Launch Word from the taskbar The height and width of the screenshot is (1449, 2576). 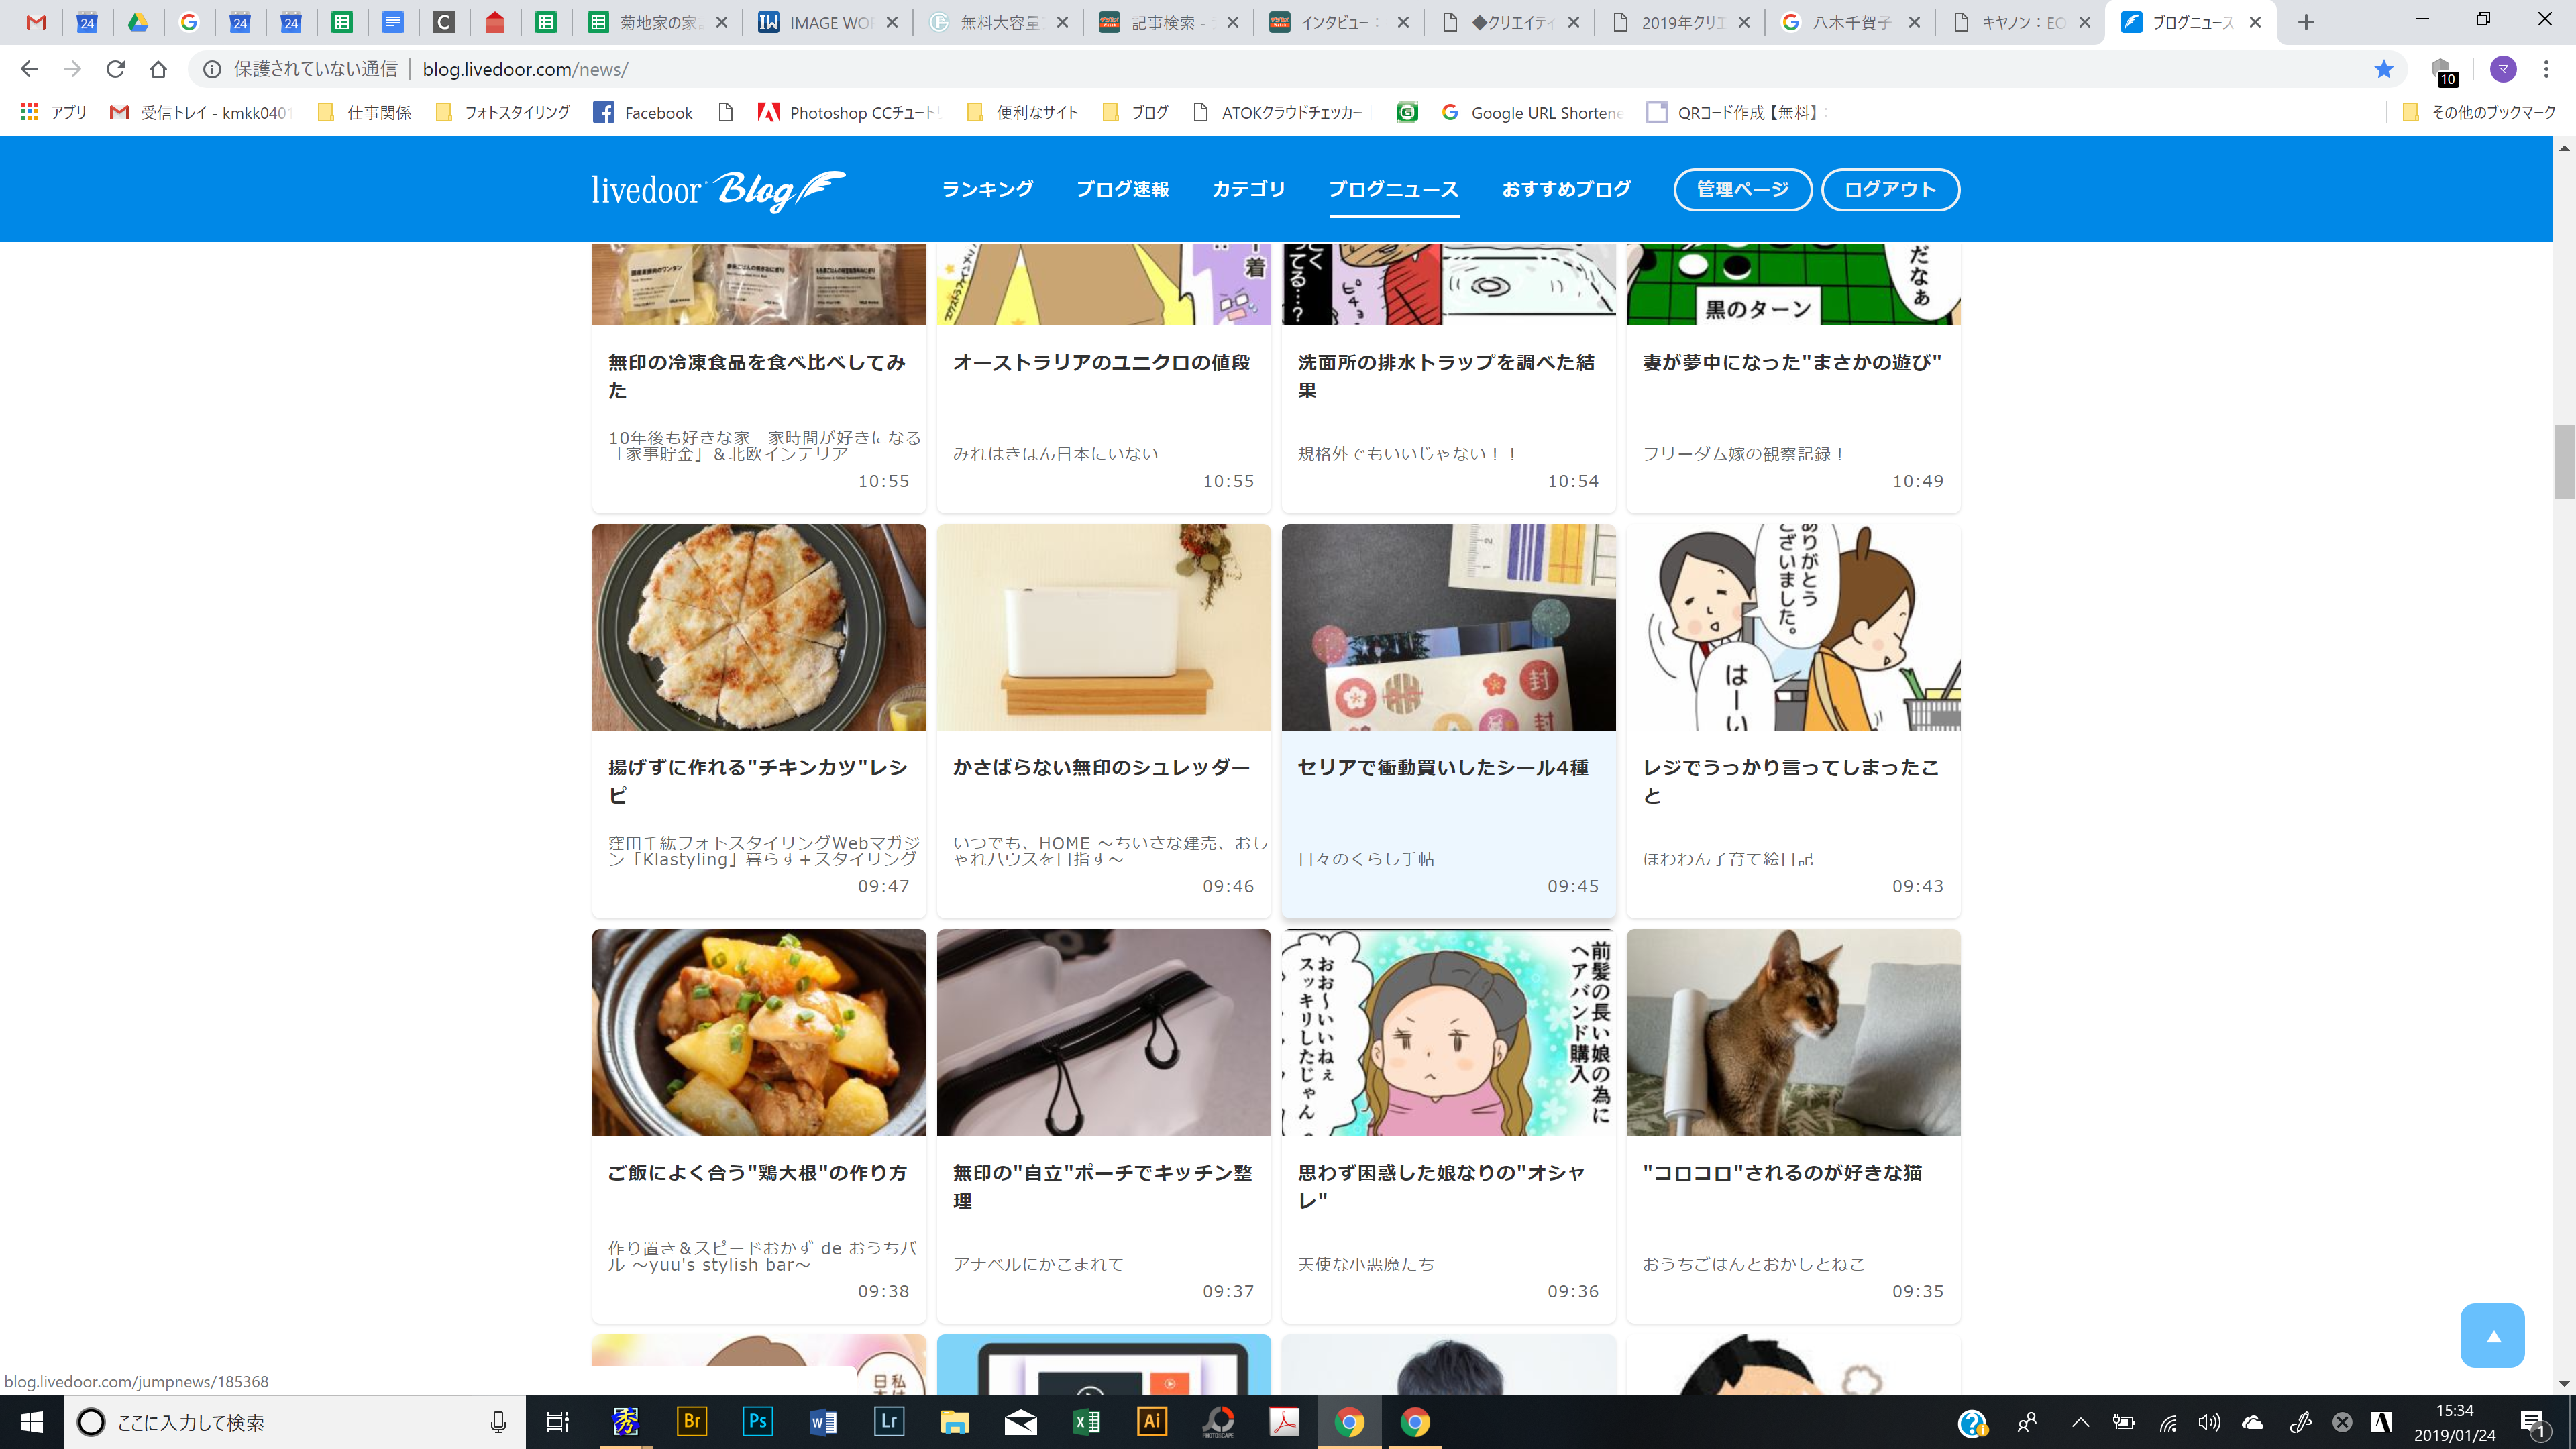coord(823,1421)
